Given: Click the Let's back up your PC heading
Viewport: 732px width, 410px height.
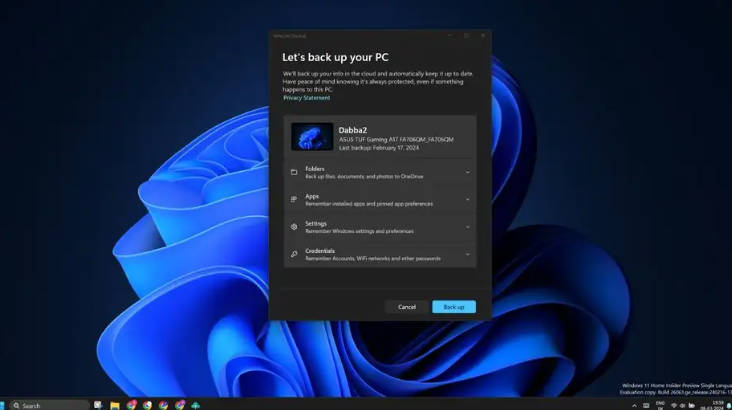Looking at the screenshot, I should 335,57.
